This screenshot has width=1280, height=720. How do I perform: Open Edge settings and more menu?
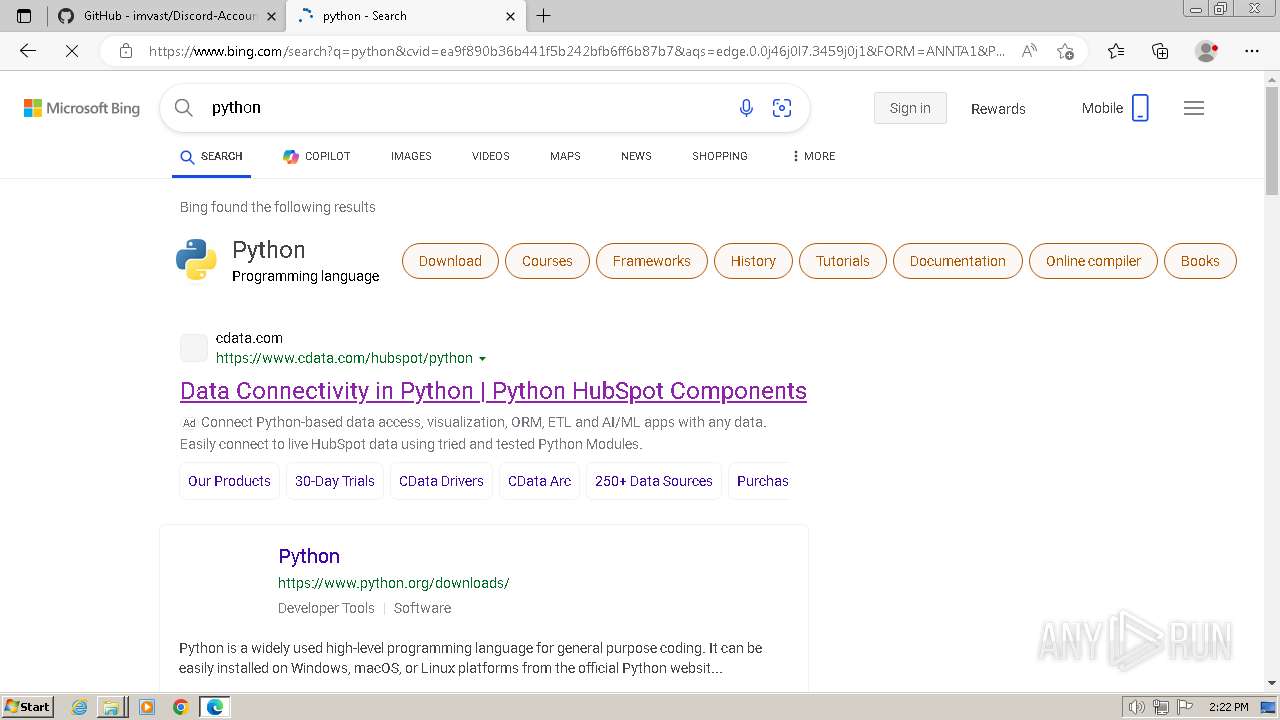tap(1251, 51)
